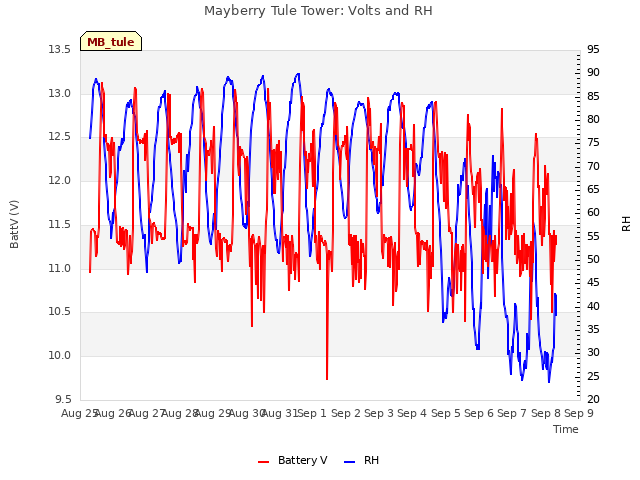Click the lowest red voltage spike near 9.7 V
Screen dimensions: 640x480
(x=327, y=378)
